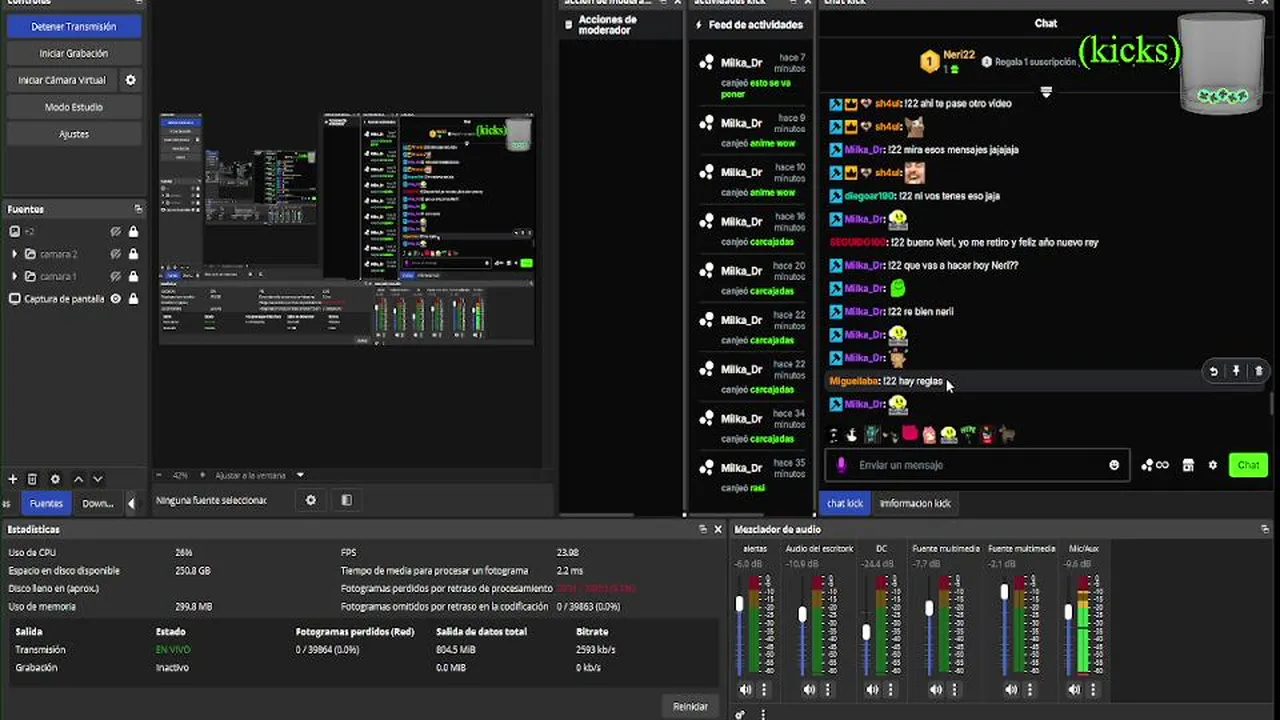This screenshot has width=1280, height=720.
Task: Start recording with Iniciar Grabación
Action: coord(74,53)
